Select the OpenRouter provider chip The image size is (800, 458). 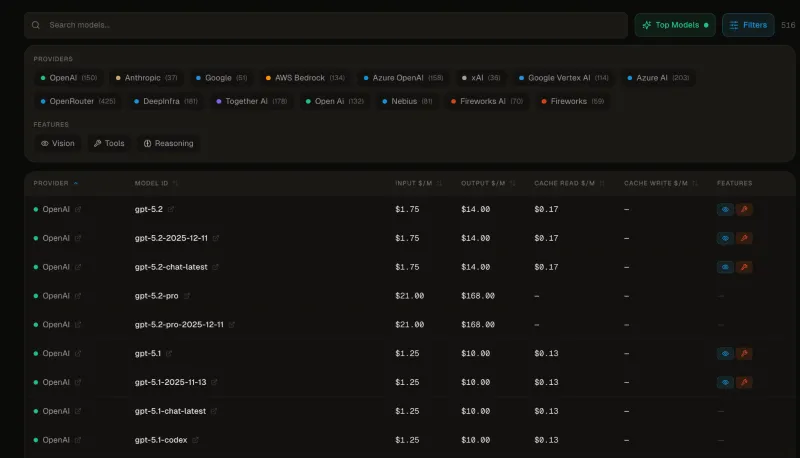(78, 101)
